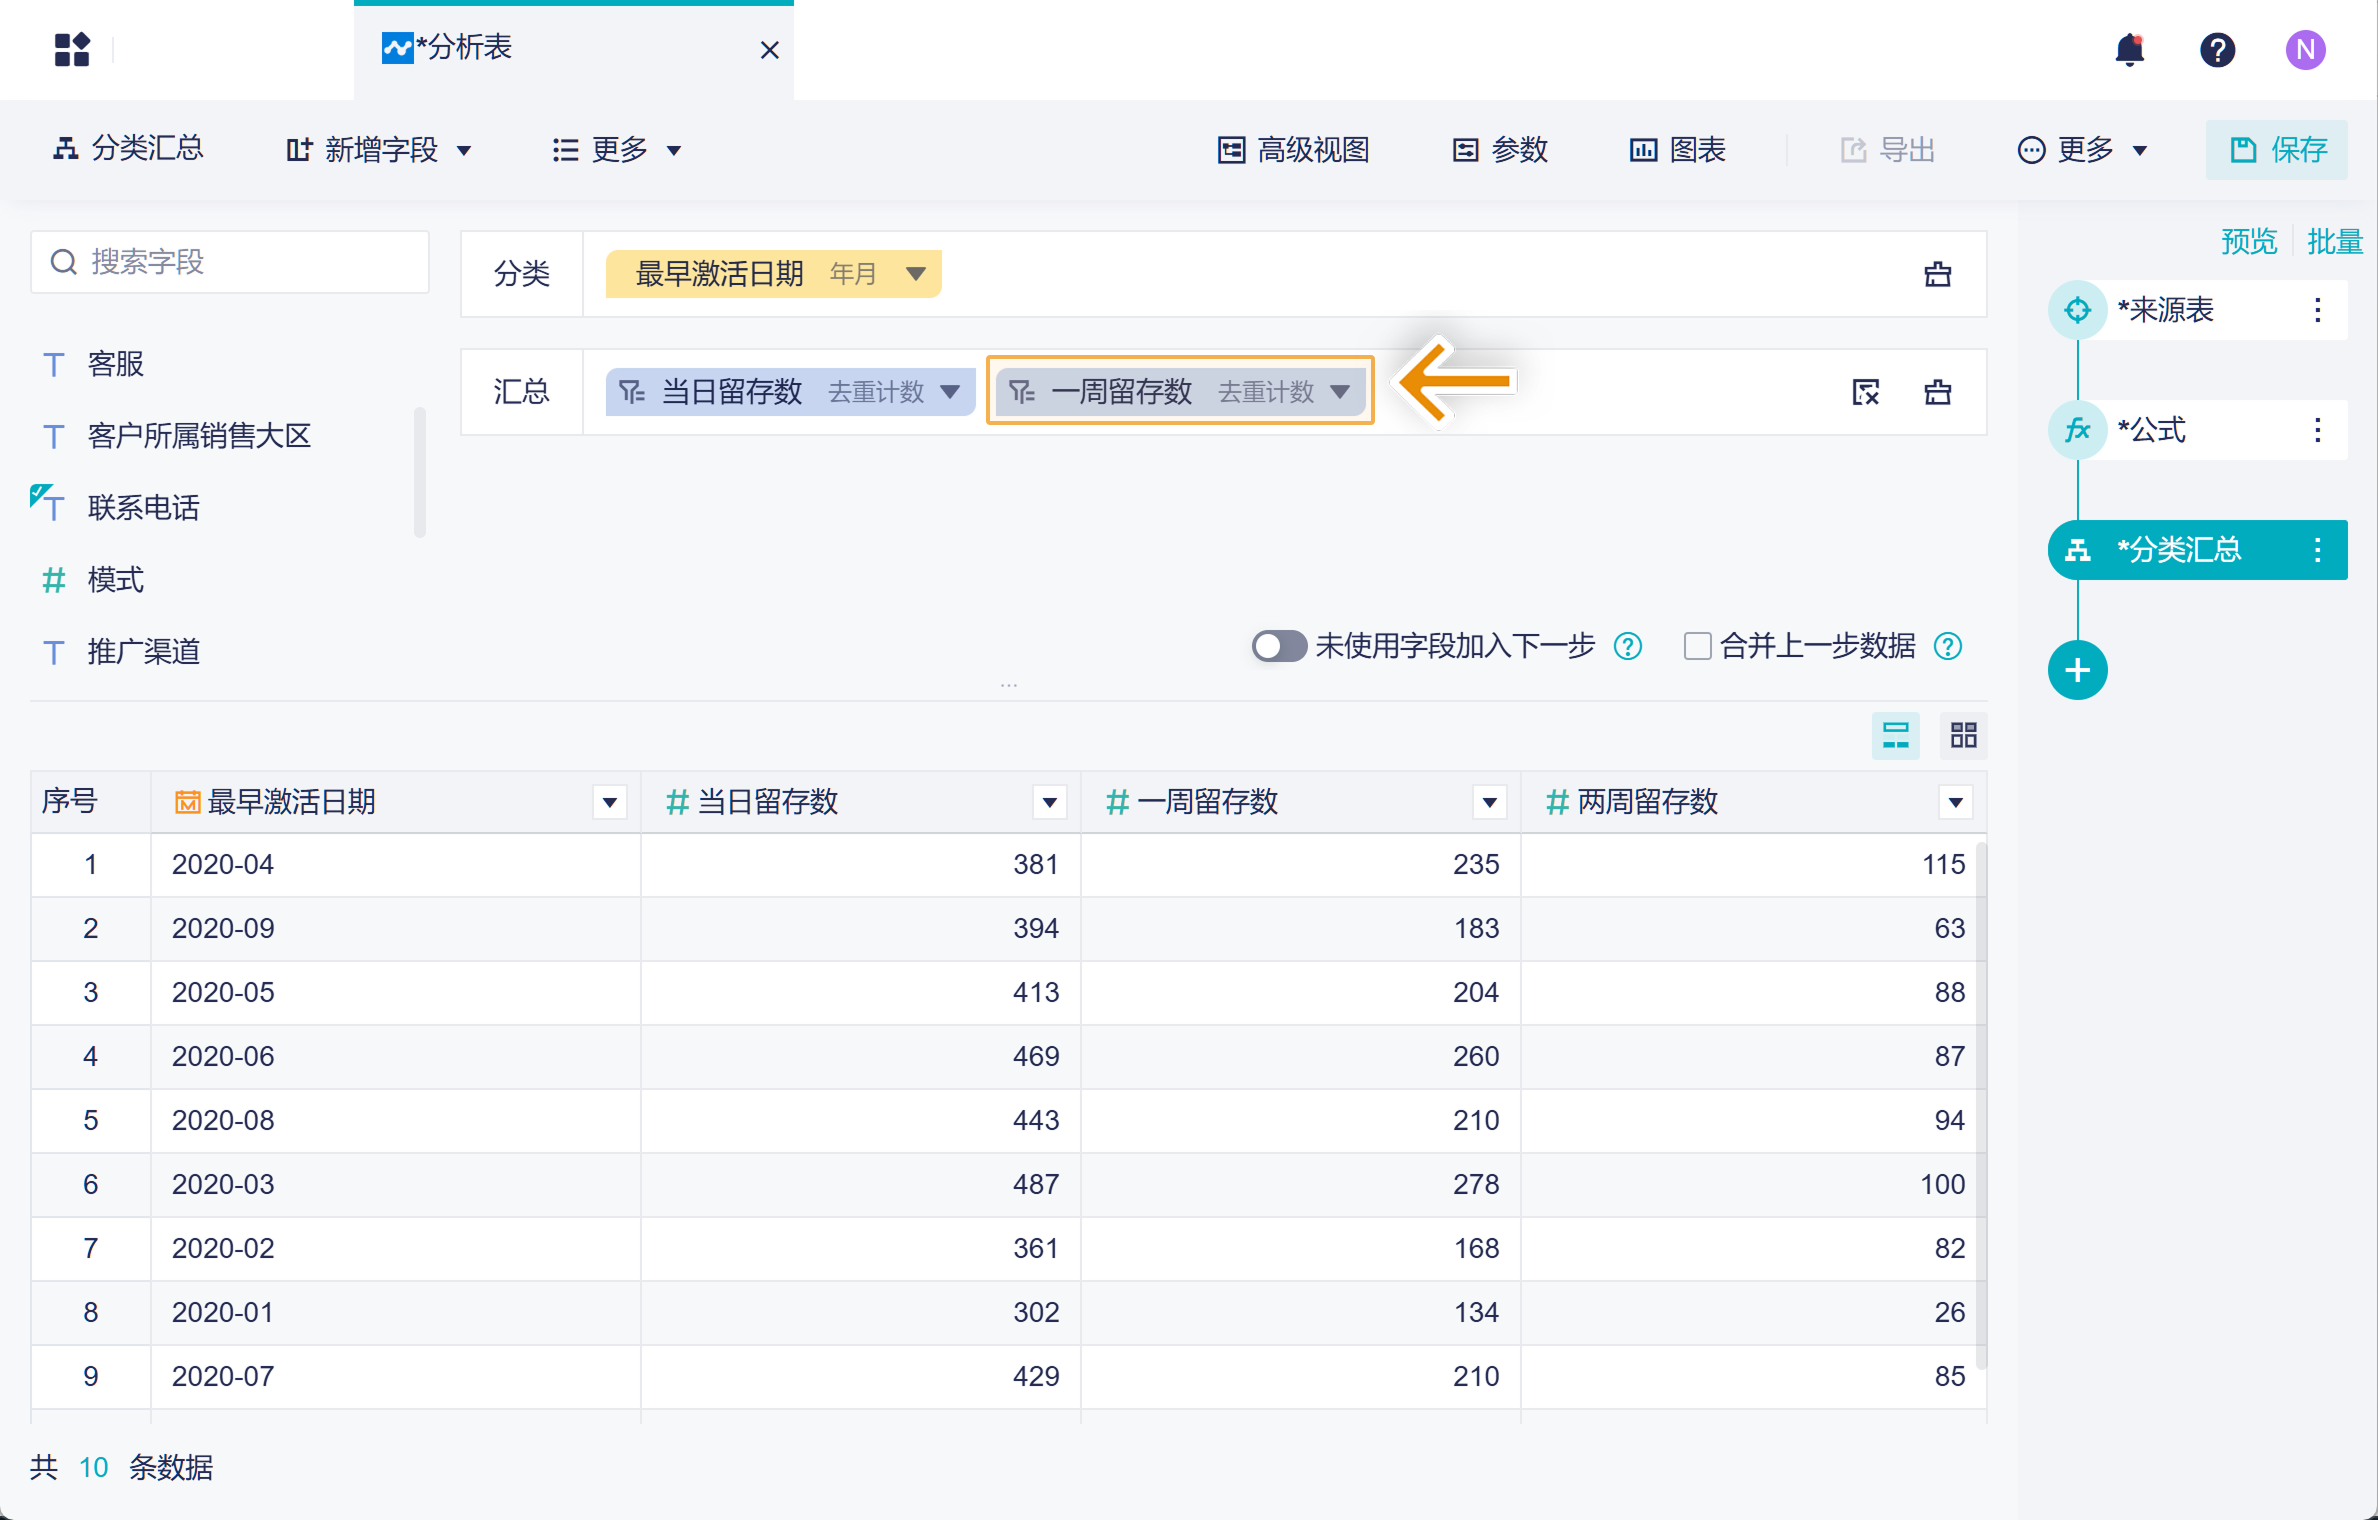2378x1520 pixels.
Task: Click the 搜索字段 search box
Action: click(230, 262)
